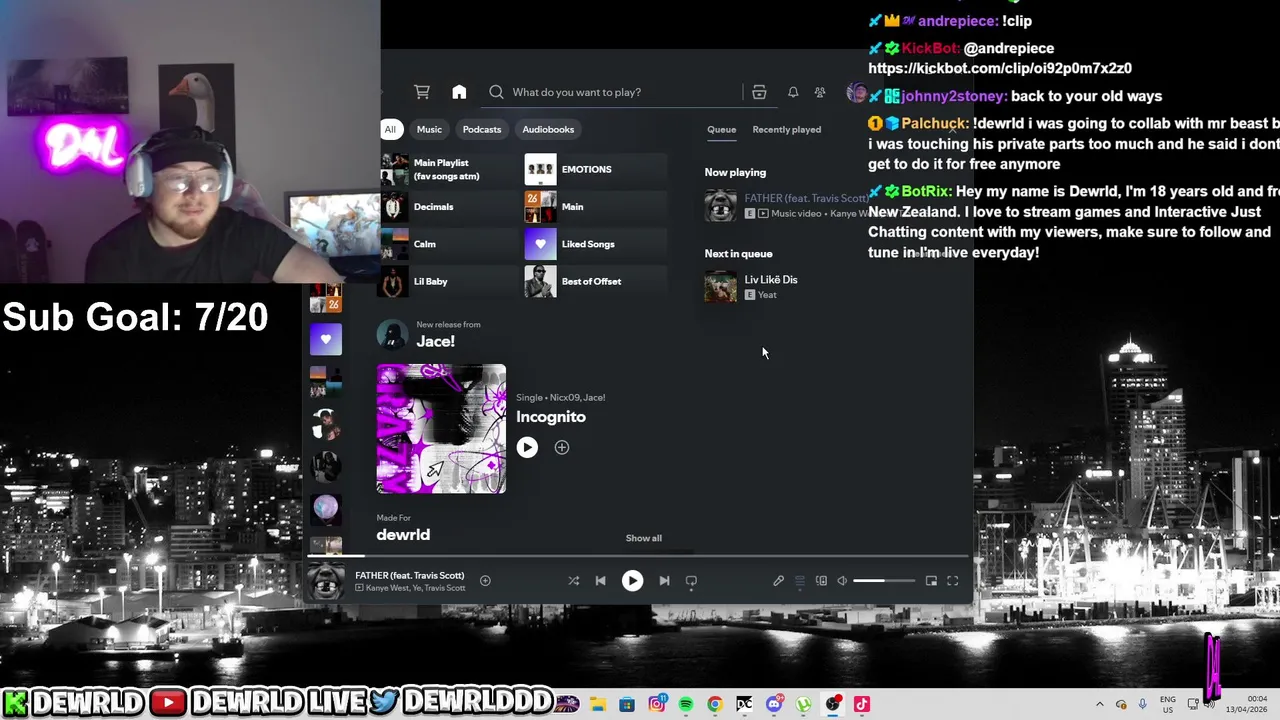This screenshot has height=720, width=1280.
Task: Play the Incognito single
Action: point(527,448)
